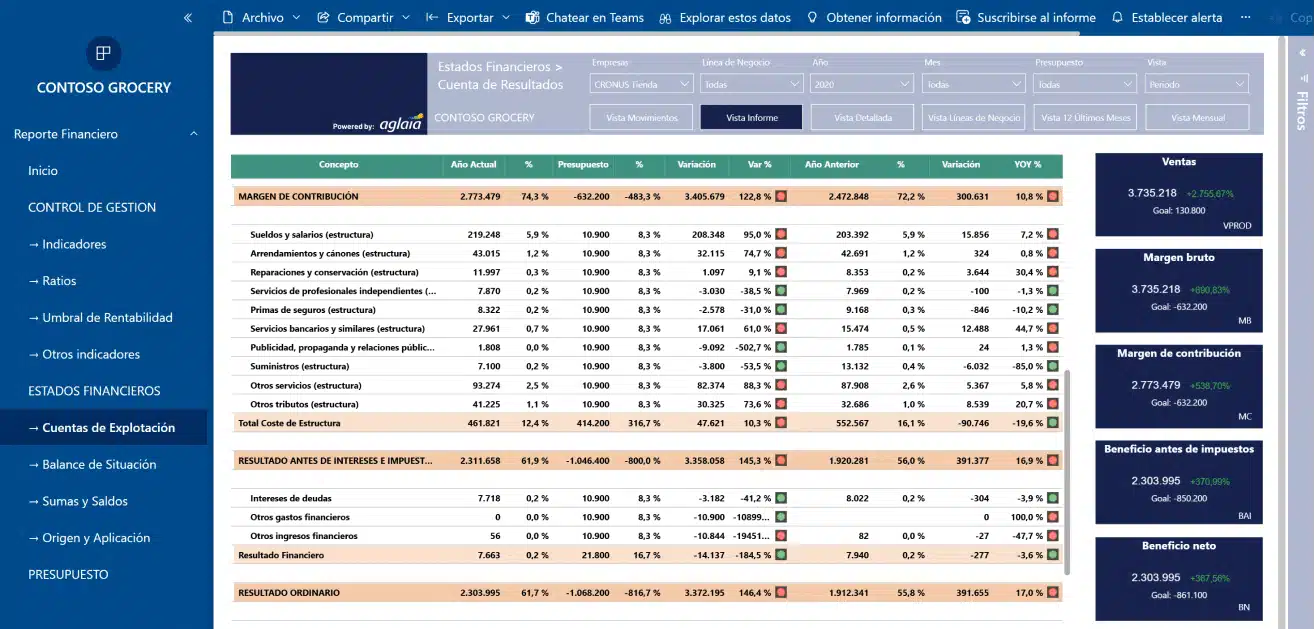The height and width of the screenshot is (629, 1315).
Task: Open the more options ellipsis in the toolbar
Action: 1245,18
